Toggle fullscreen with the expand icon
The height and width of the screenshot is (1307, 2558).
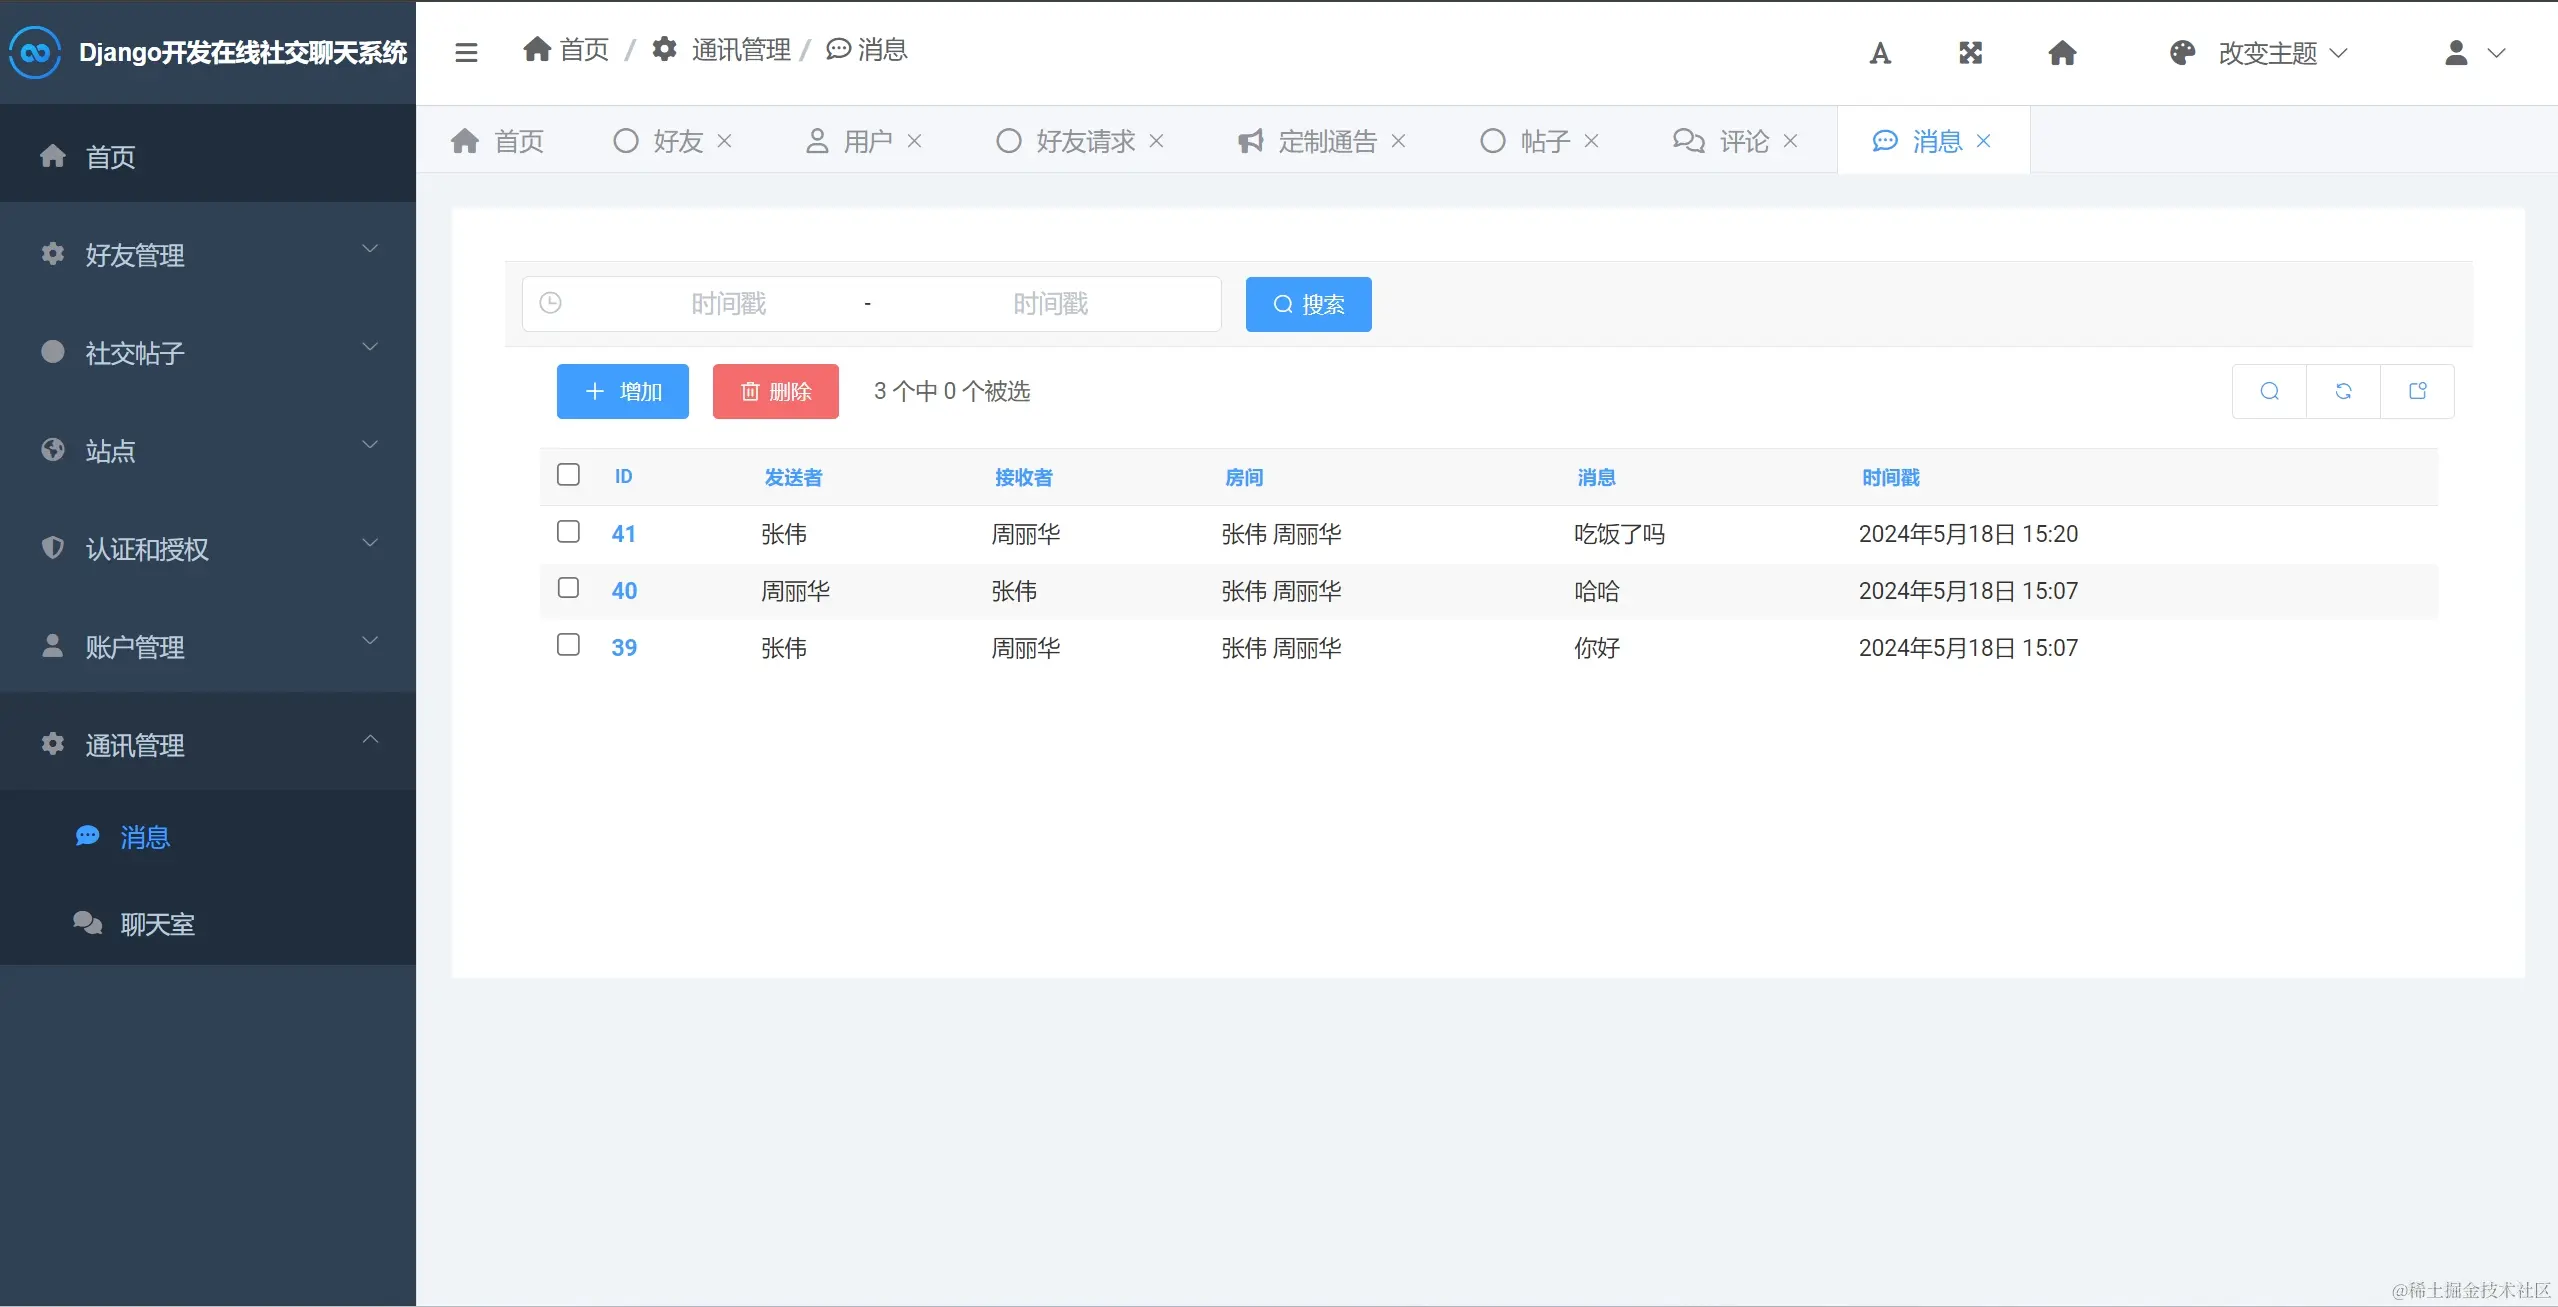tap(1970, 53)
